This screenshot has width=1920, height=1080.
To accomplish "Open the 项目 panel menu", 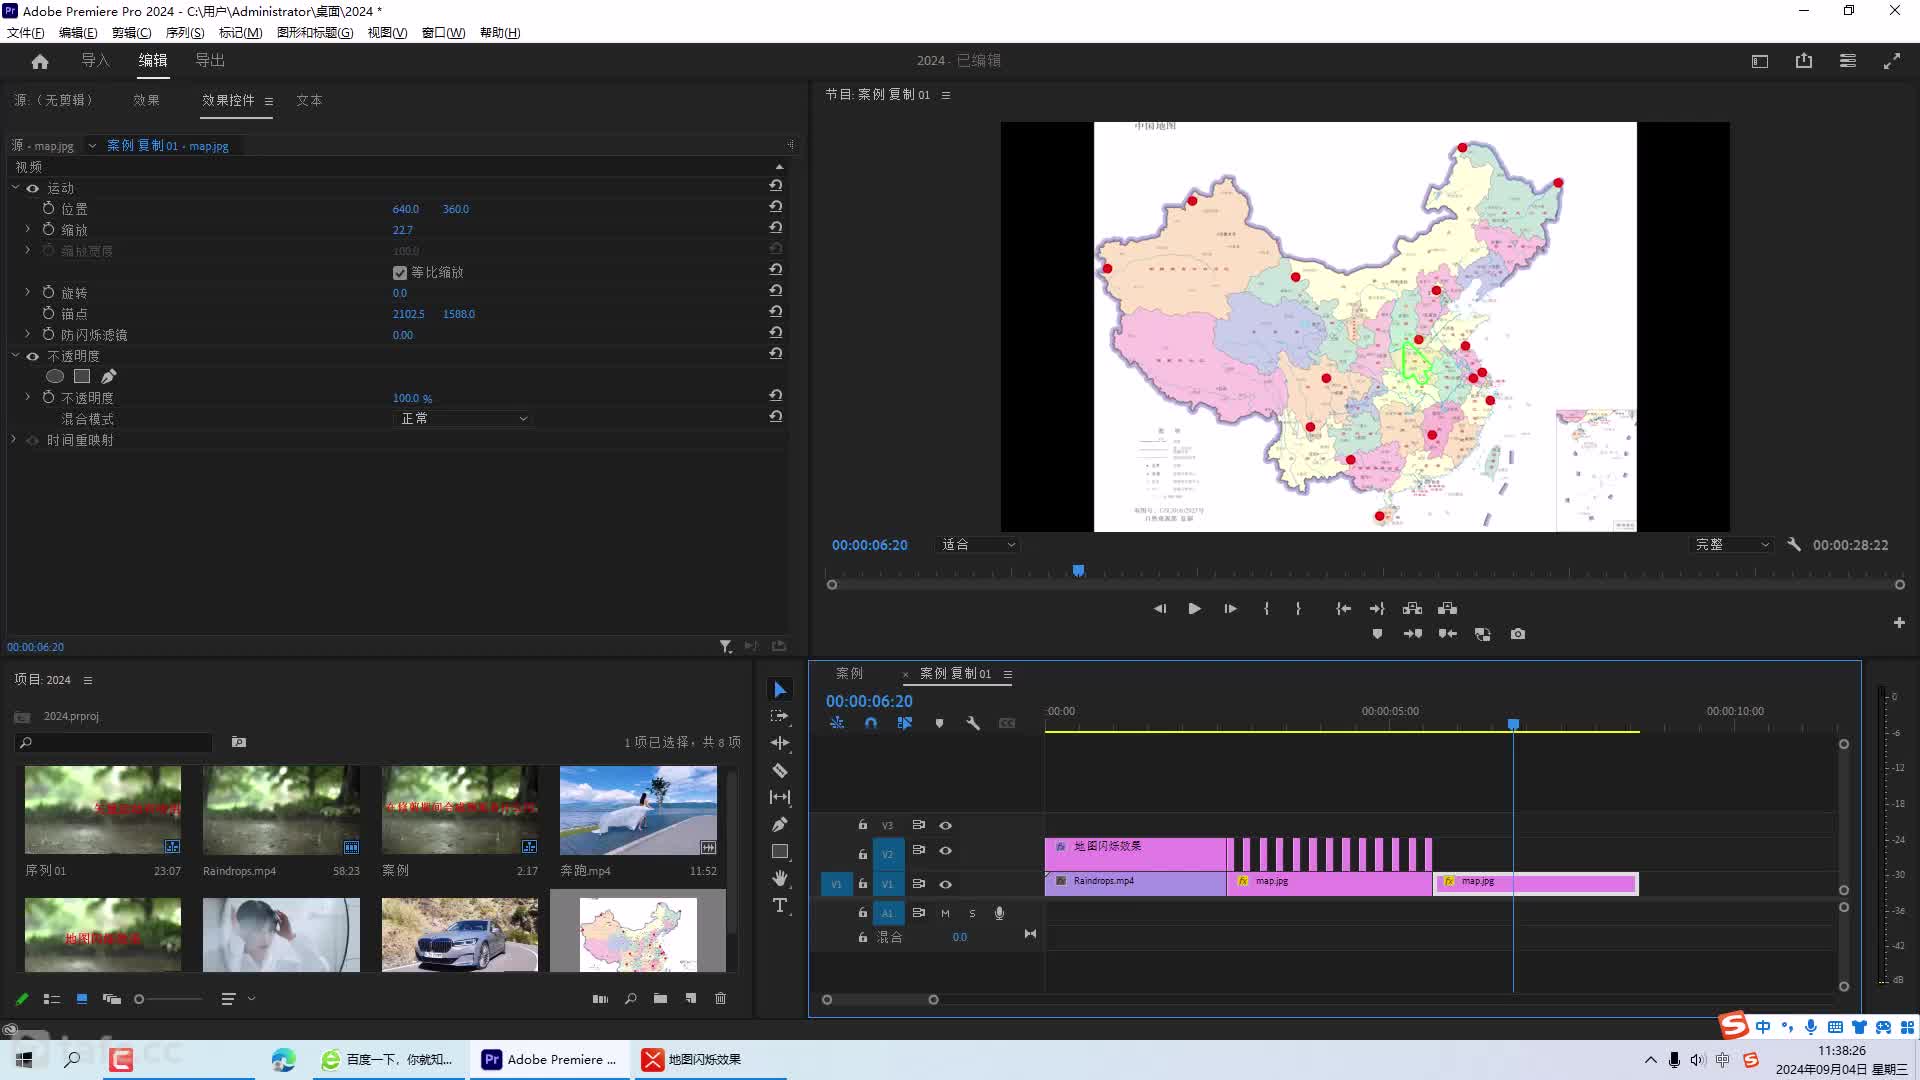I will (x=88, y=680).
